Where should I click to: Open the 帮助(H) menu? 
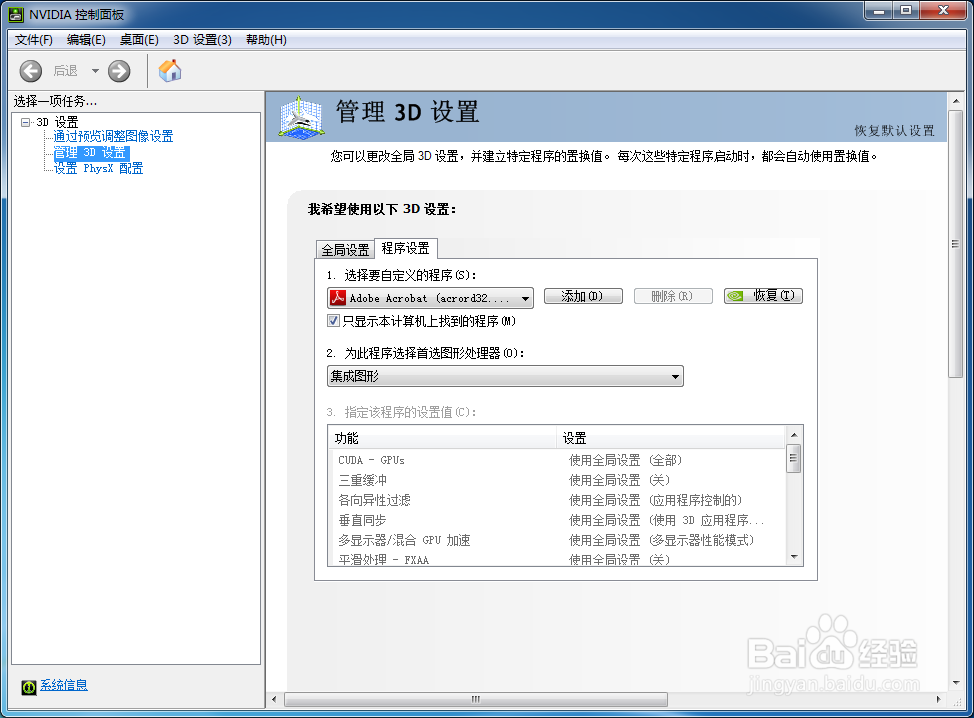click(266, 40)
